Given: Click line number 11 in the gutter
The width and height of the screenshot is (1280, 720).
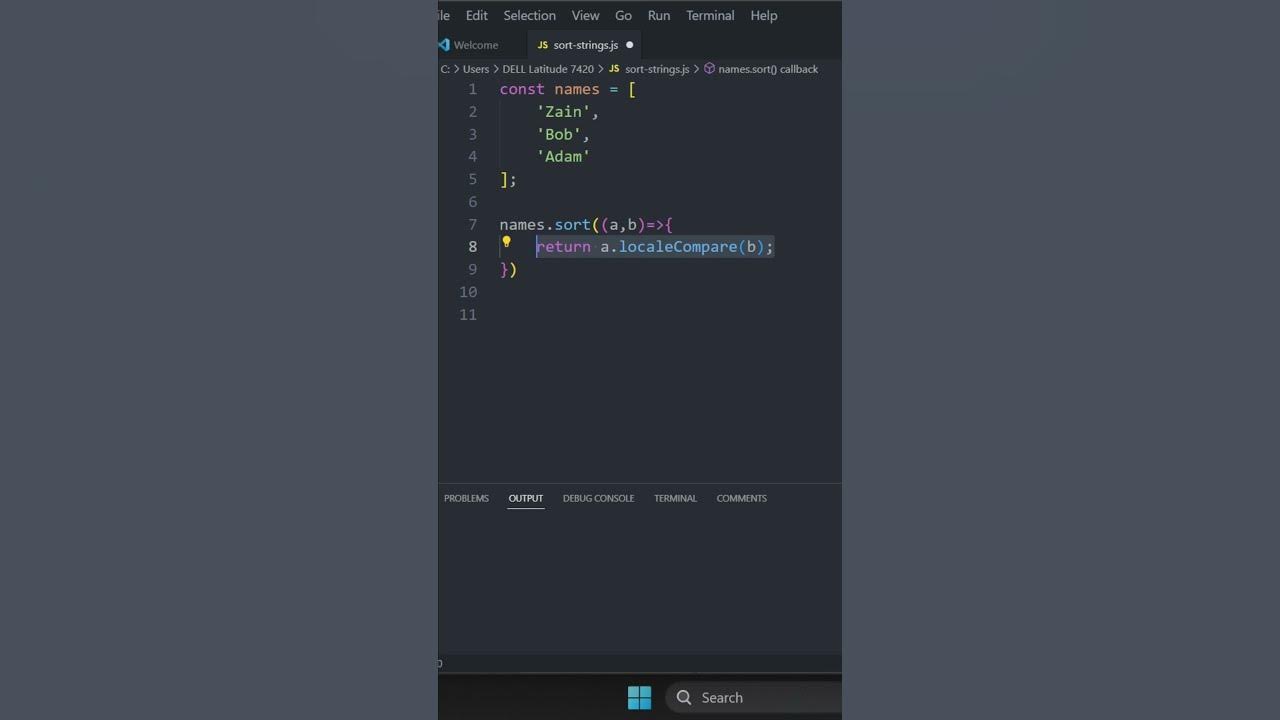Looking at the screenshot, I should tap(468, 314).
